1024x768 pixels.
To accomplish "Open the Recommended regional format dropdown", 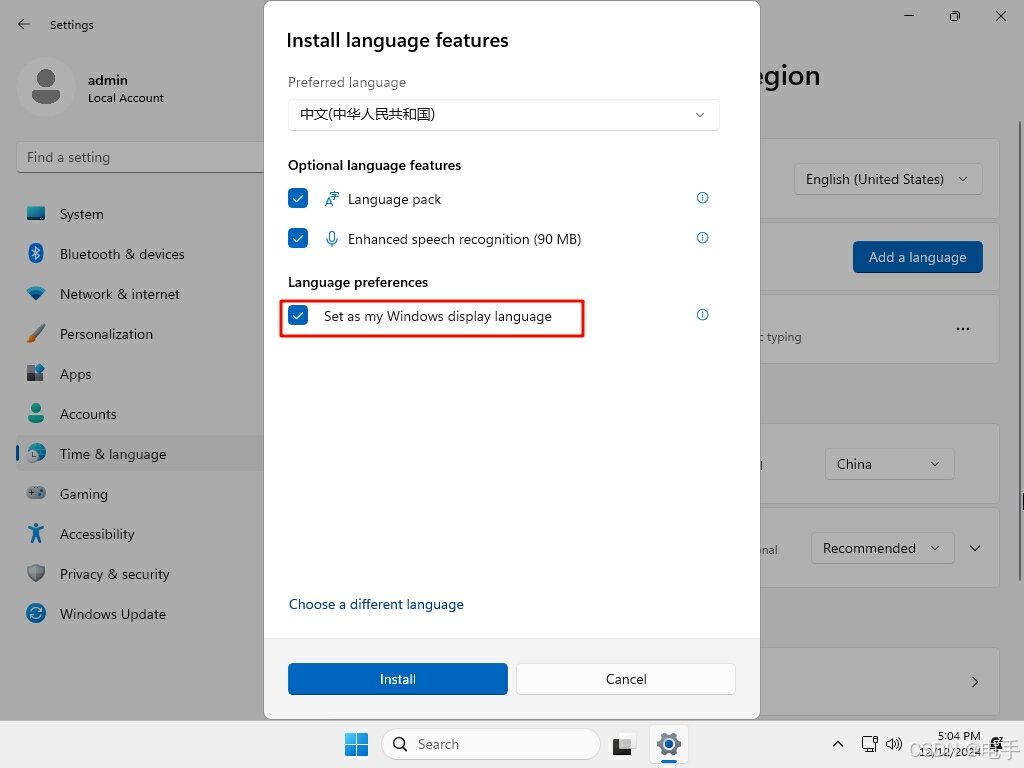I will 882,548.
